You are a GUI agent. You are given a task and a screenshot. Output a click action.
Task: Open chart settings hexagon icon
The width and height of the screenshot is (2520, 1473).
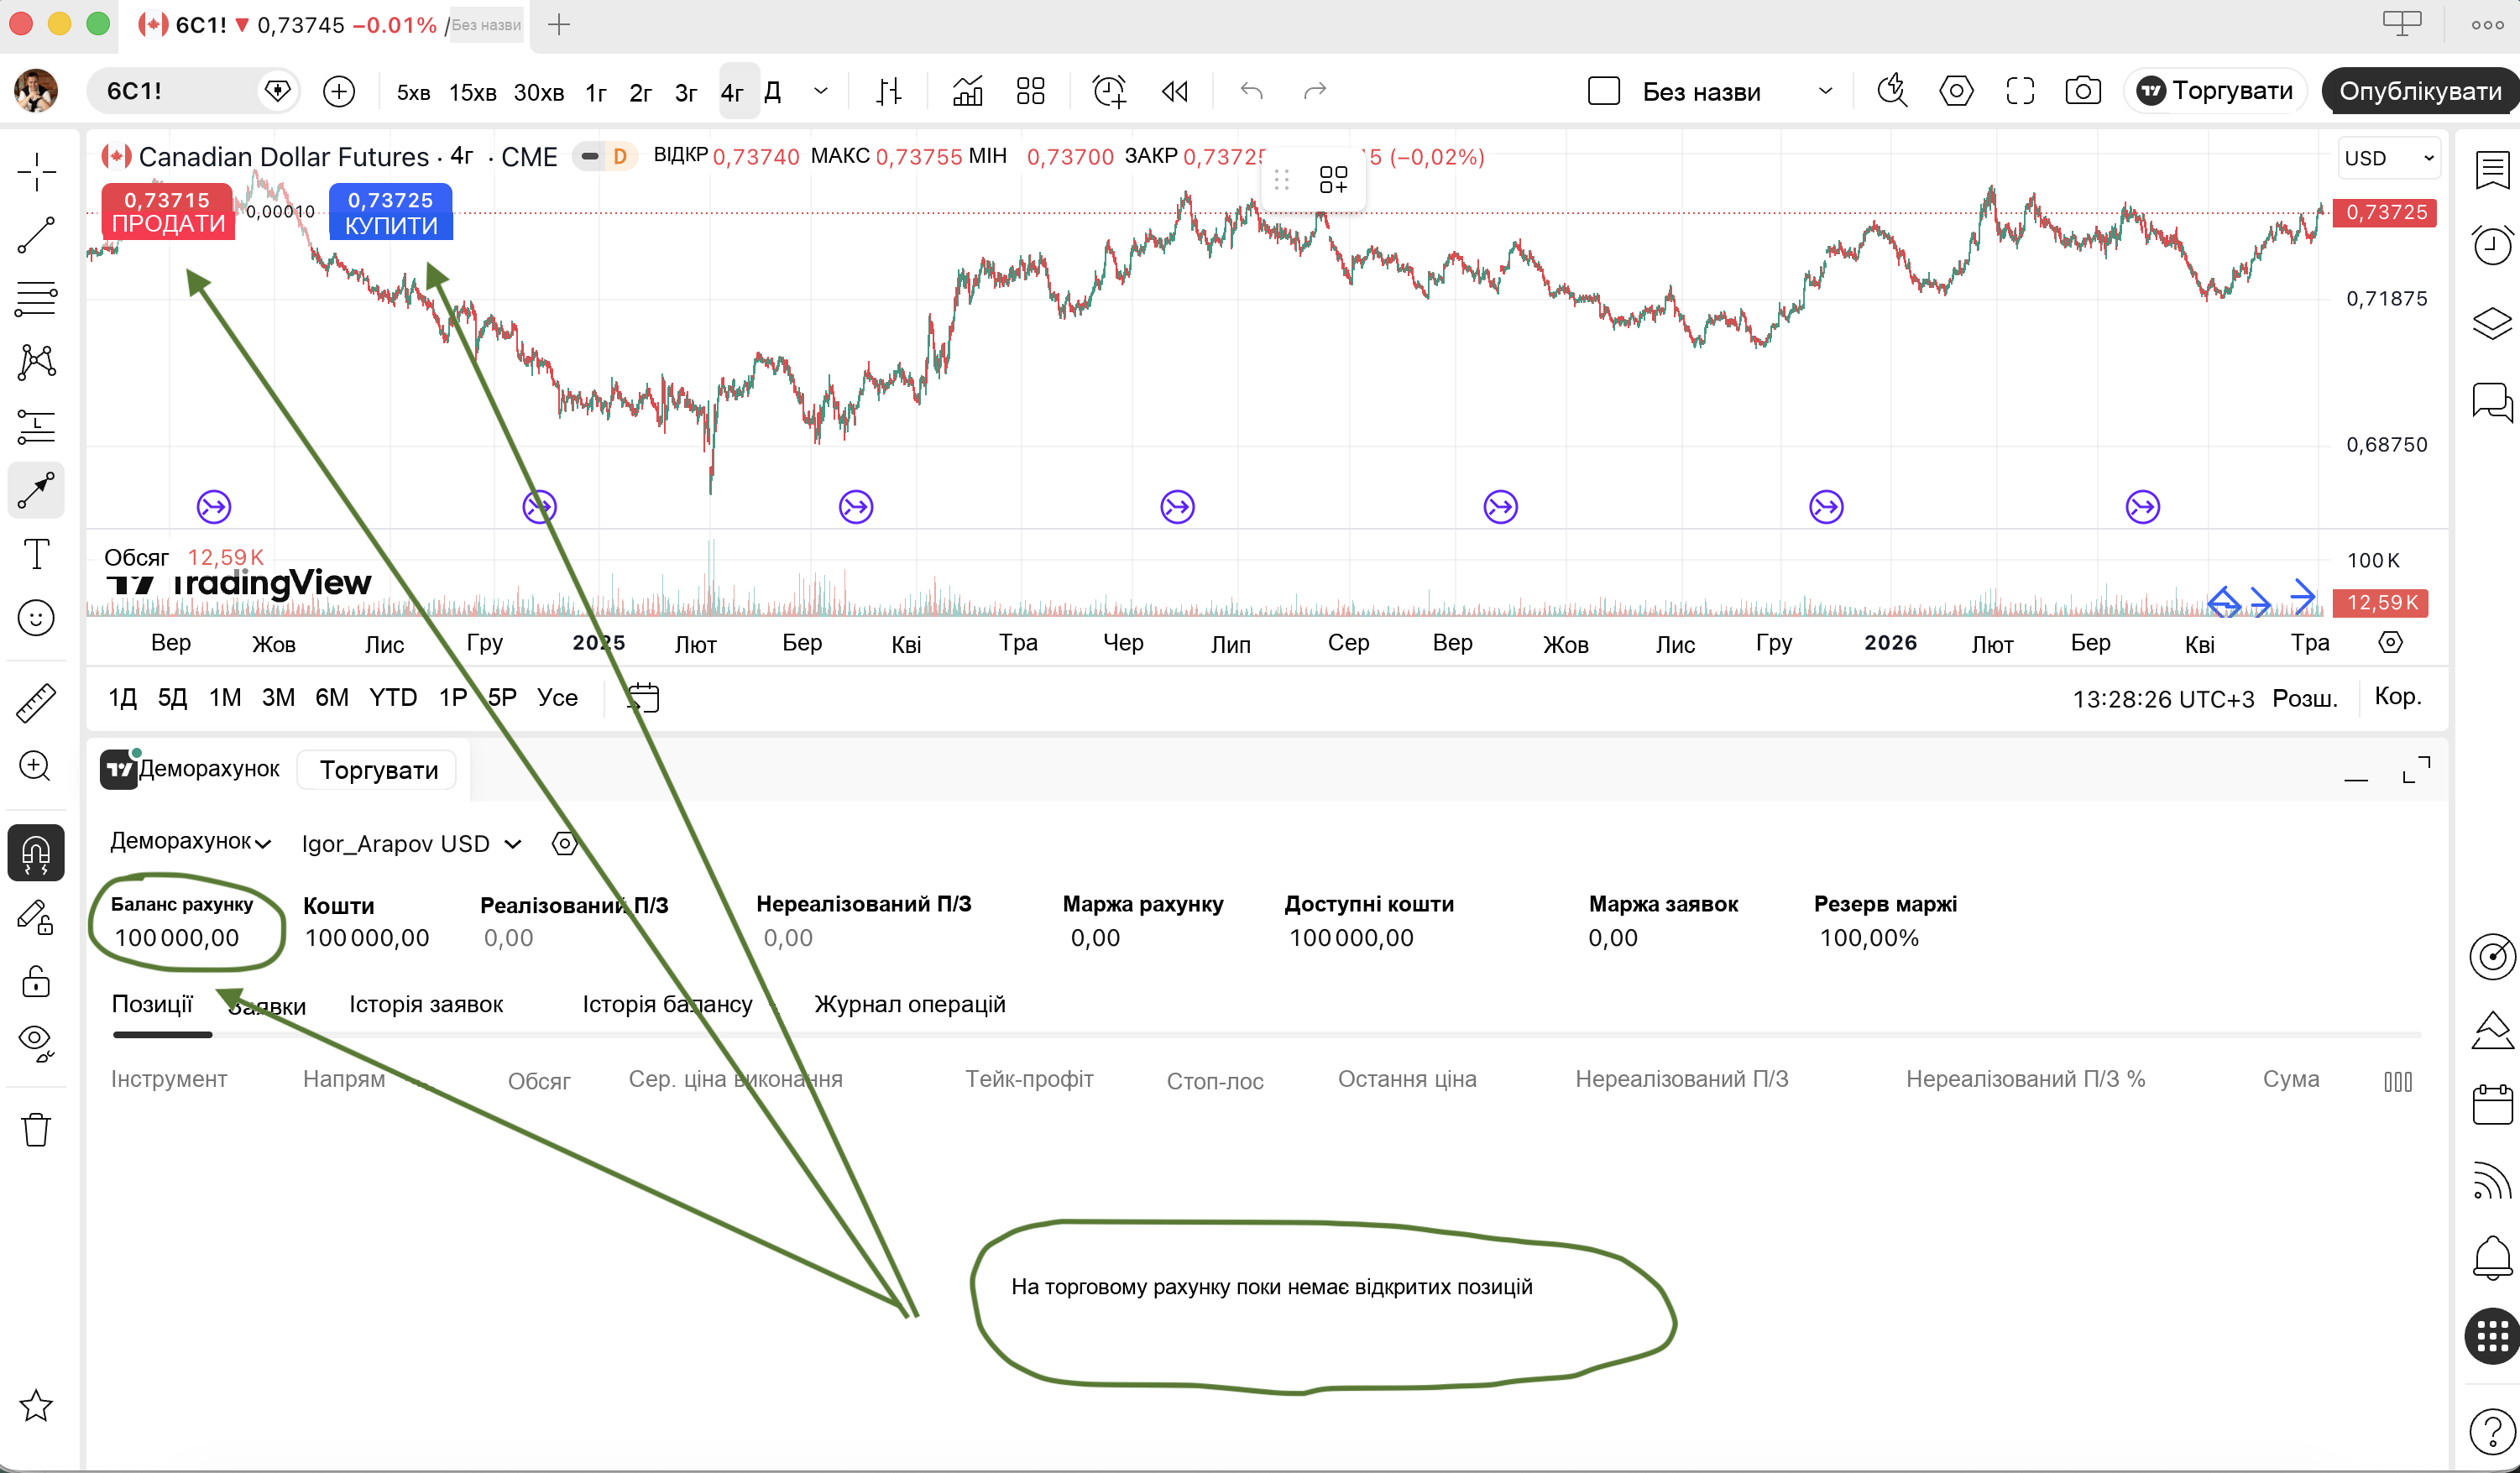(1956, 91)
